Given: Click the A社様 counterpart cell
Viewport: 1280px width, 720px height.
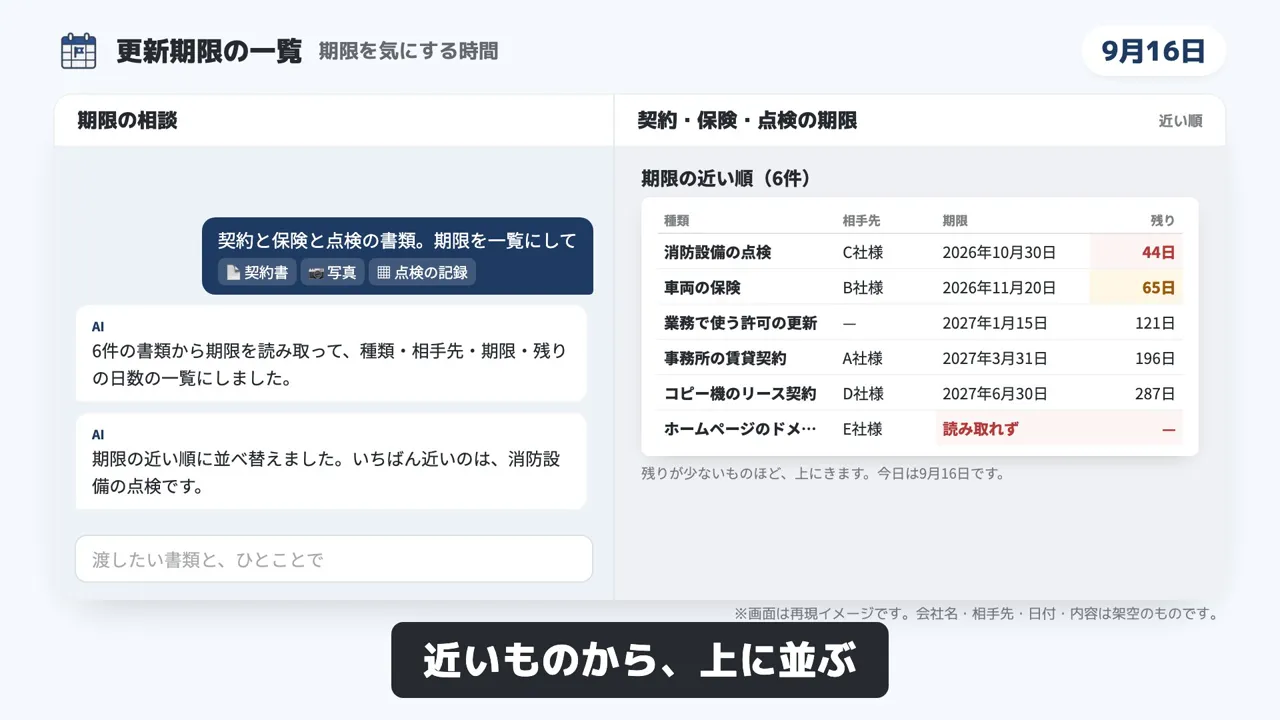Looking at the screenshot, I should (863, 358).
